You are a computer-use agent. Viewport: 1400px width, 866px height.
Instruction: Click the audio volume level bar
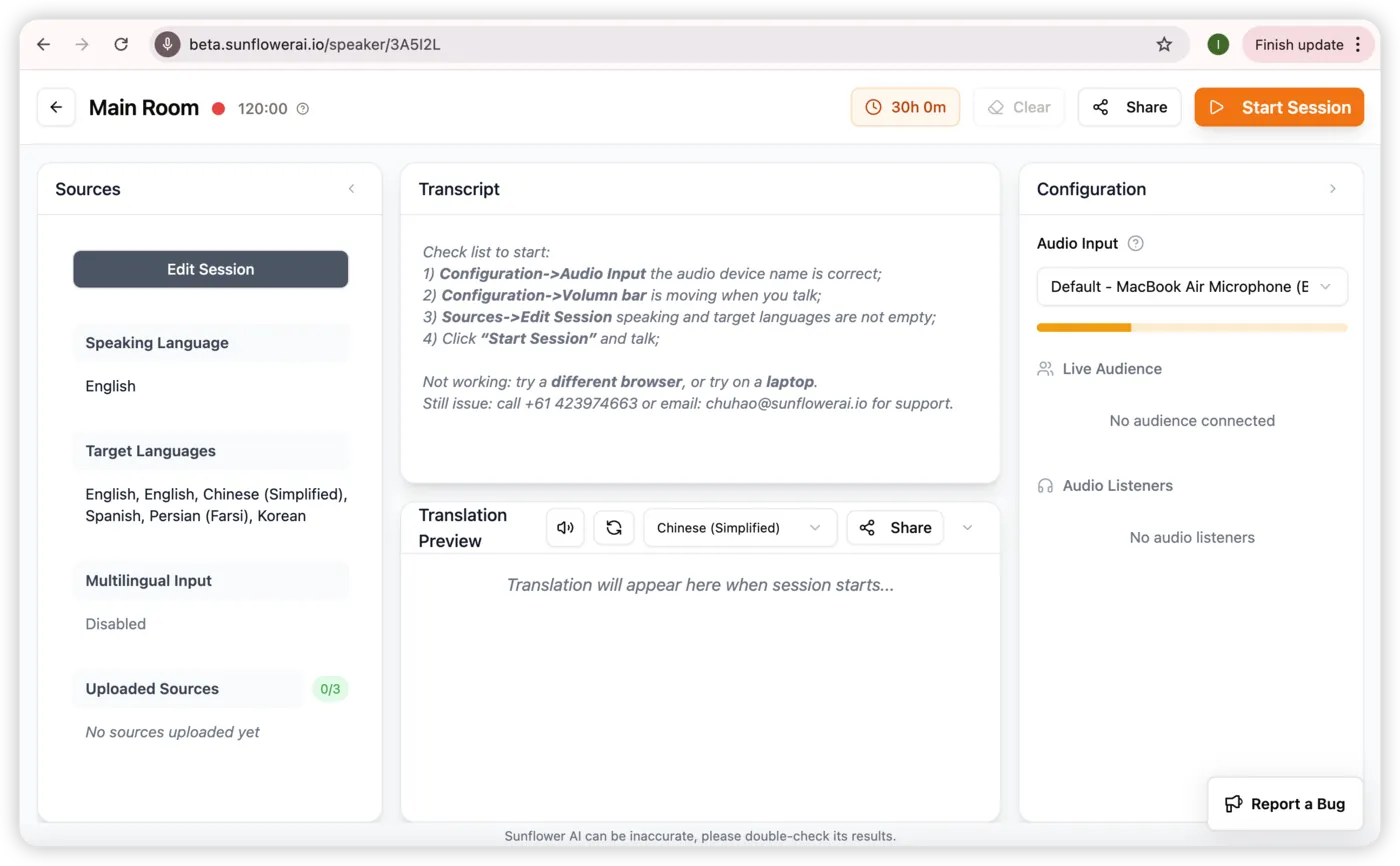[x=1192, y=327]
